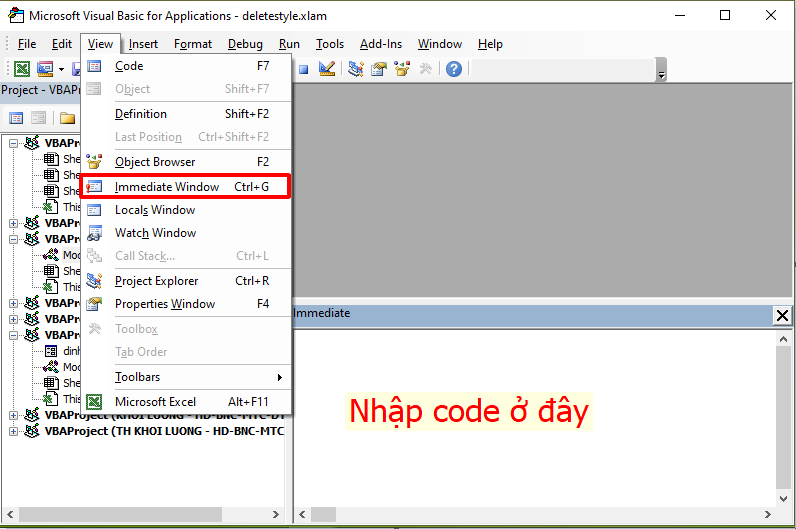
Task: Open the Debug menu
Action: click(x=245, y=44)
